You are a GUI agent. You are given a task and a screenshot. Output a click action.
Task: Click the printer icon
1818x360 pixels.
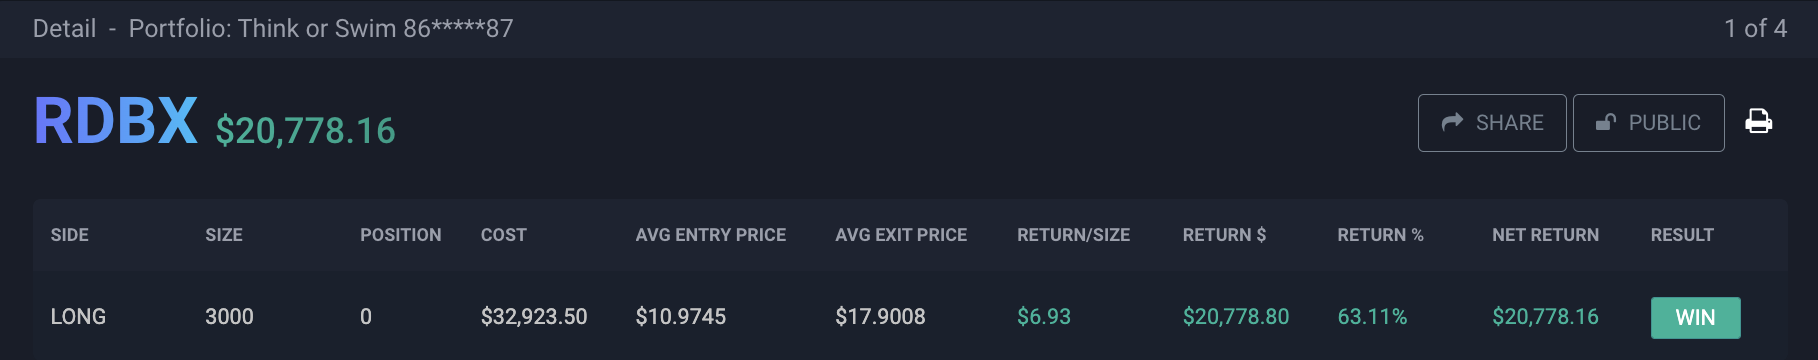click(1758, 122)
